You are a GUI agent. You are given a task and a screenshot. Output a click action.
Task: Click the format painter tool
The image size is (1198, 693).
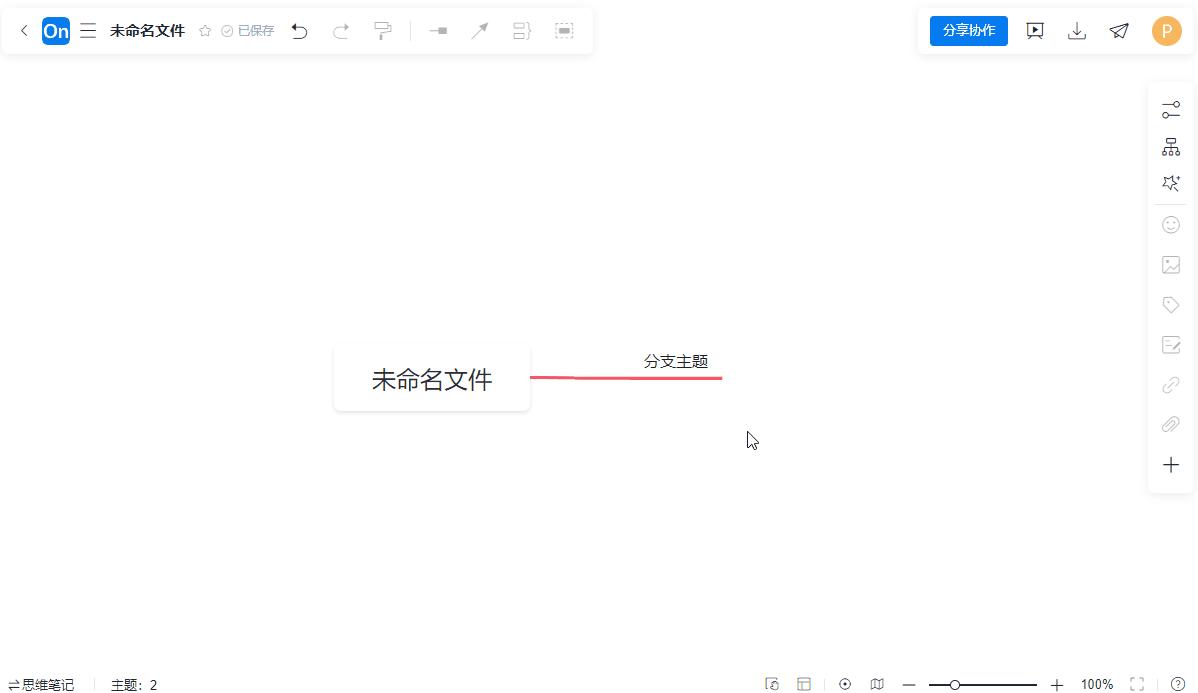[x=383, y=31]
